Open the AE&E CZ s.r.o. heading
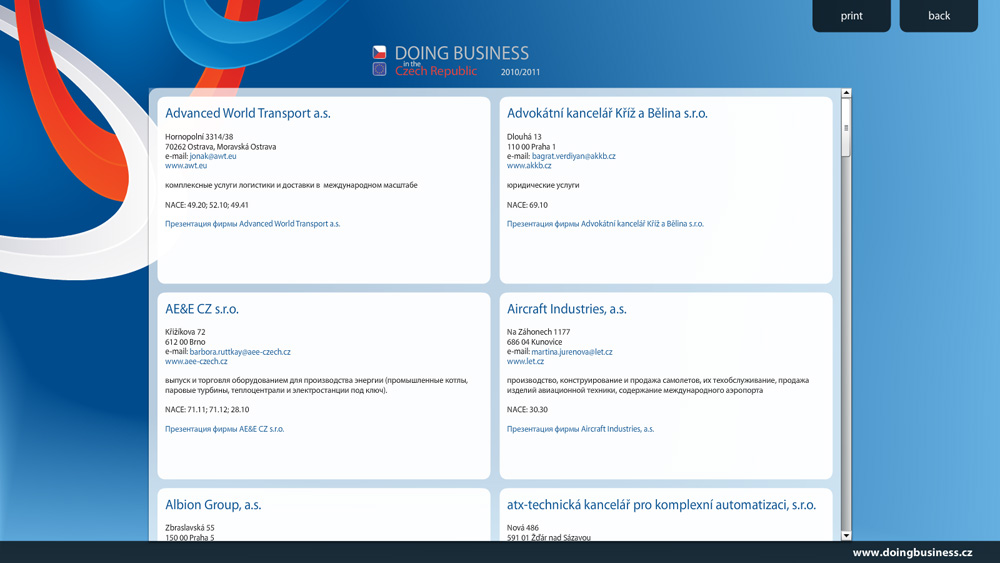The height and width of the screenshot is (563, 1000). click(x=202, y=309)
